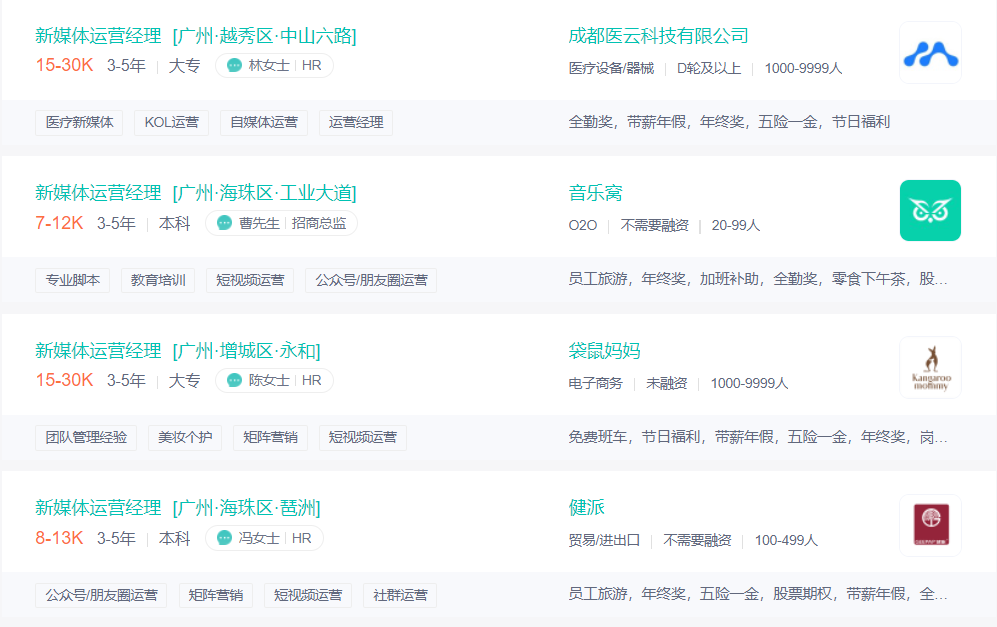View the 增城区·永和 新媒体运营经理 posting
The image size is (997, 627).
click(x=178, y=351)
